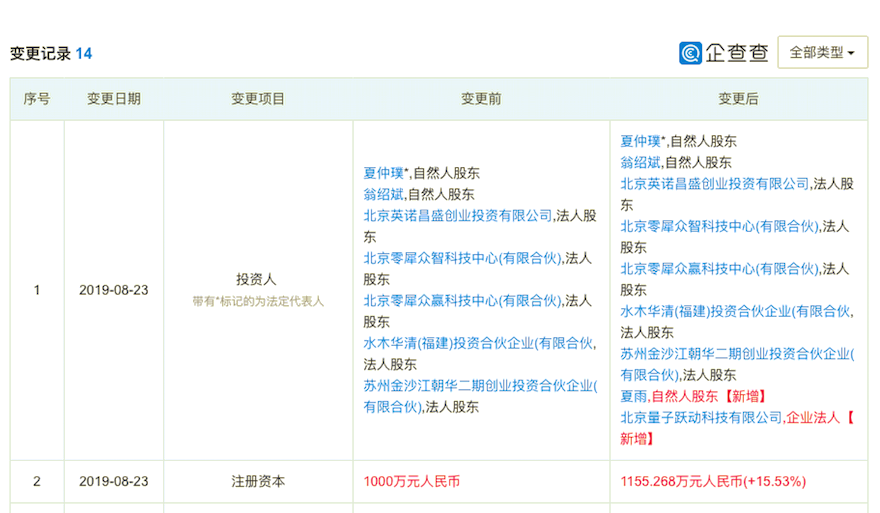Open 水木华清(福建)投资合伙企业 in 变更前 column
Screen dimensions: 880x513
pyautogui.click(x=478, y=343)
